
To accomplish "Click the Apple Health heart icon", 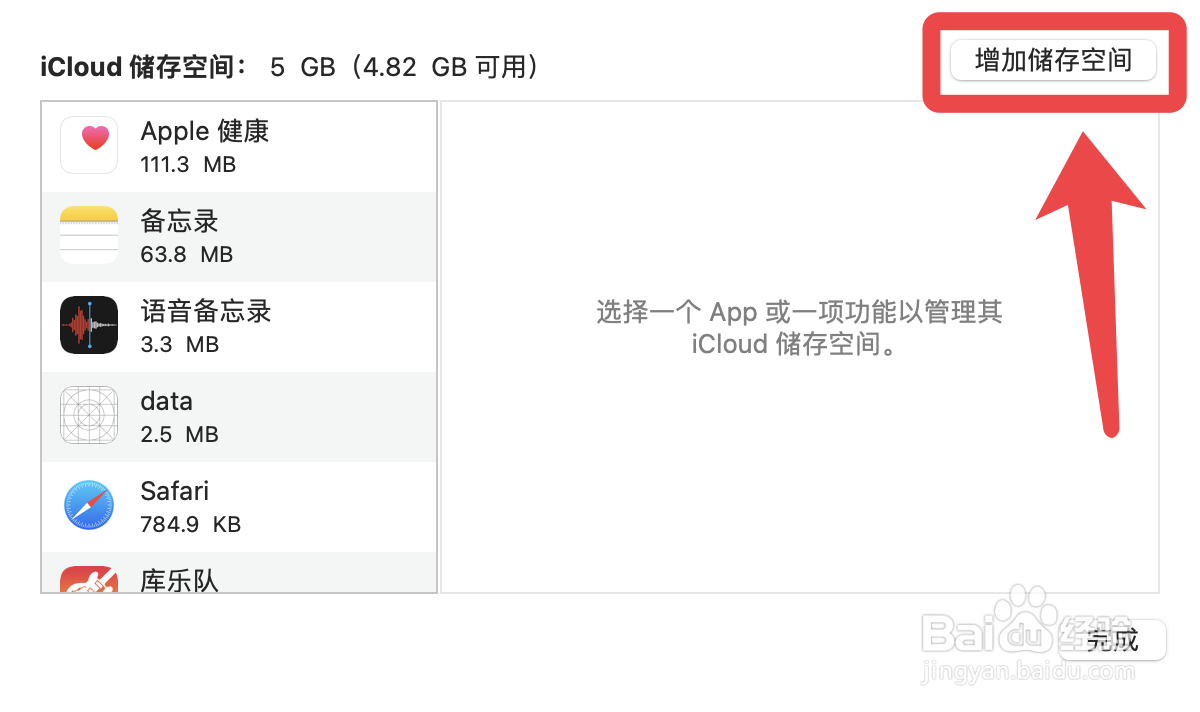I will tap(89, 145).
